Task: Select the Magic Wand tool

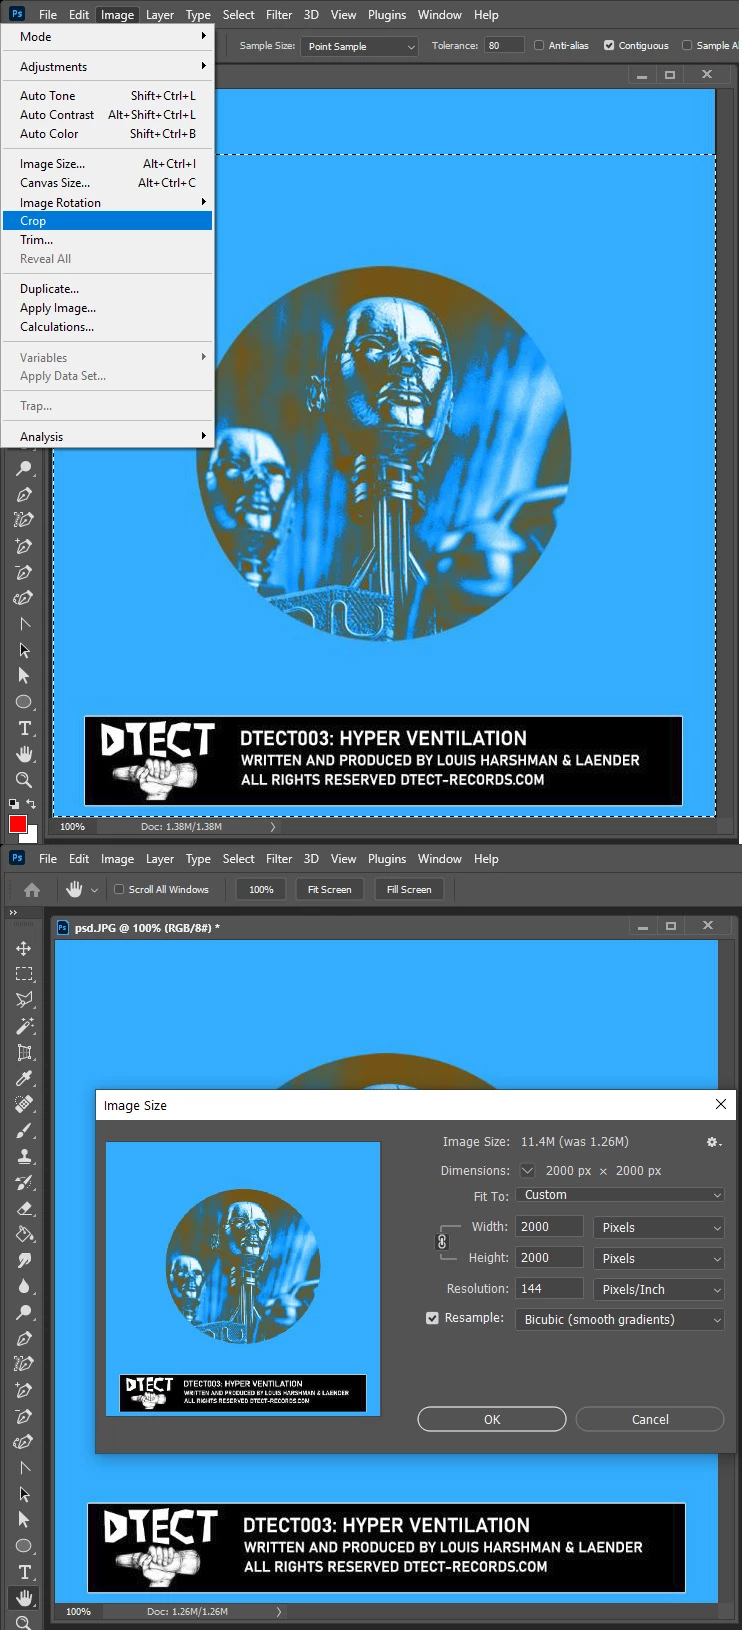Action: 24,1026
